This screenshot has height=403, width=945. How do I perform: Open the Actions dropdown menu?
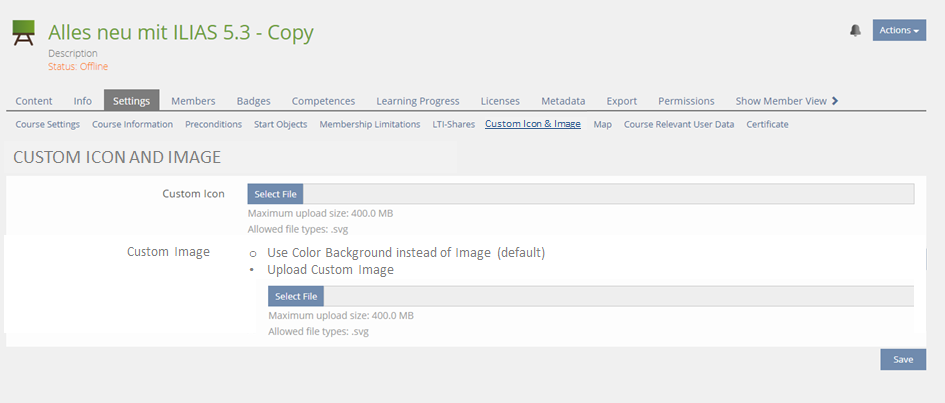[x=898, y=30]
